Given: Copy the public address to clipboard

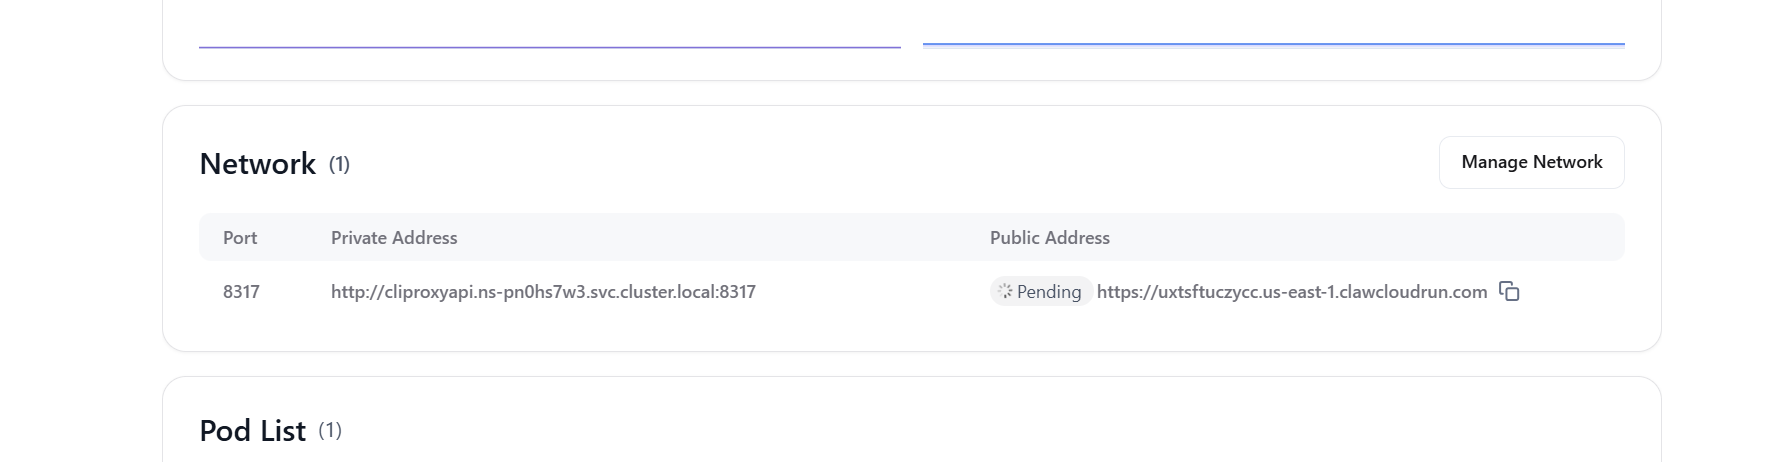Looking at the screenshot, I should 1509,292.
